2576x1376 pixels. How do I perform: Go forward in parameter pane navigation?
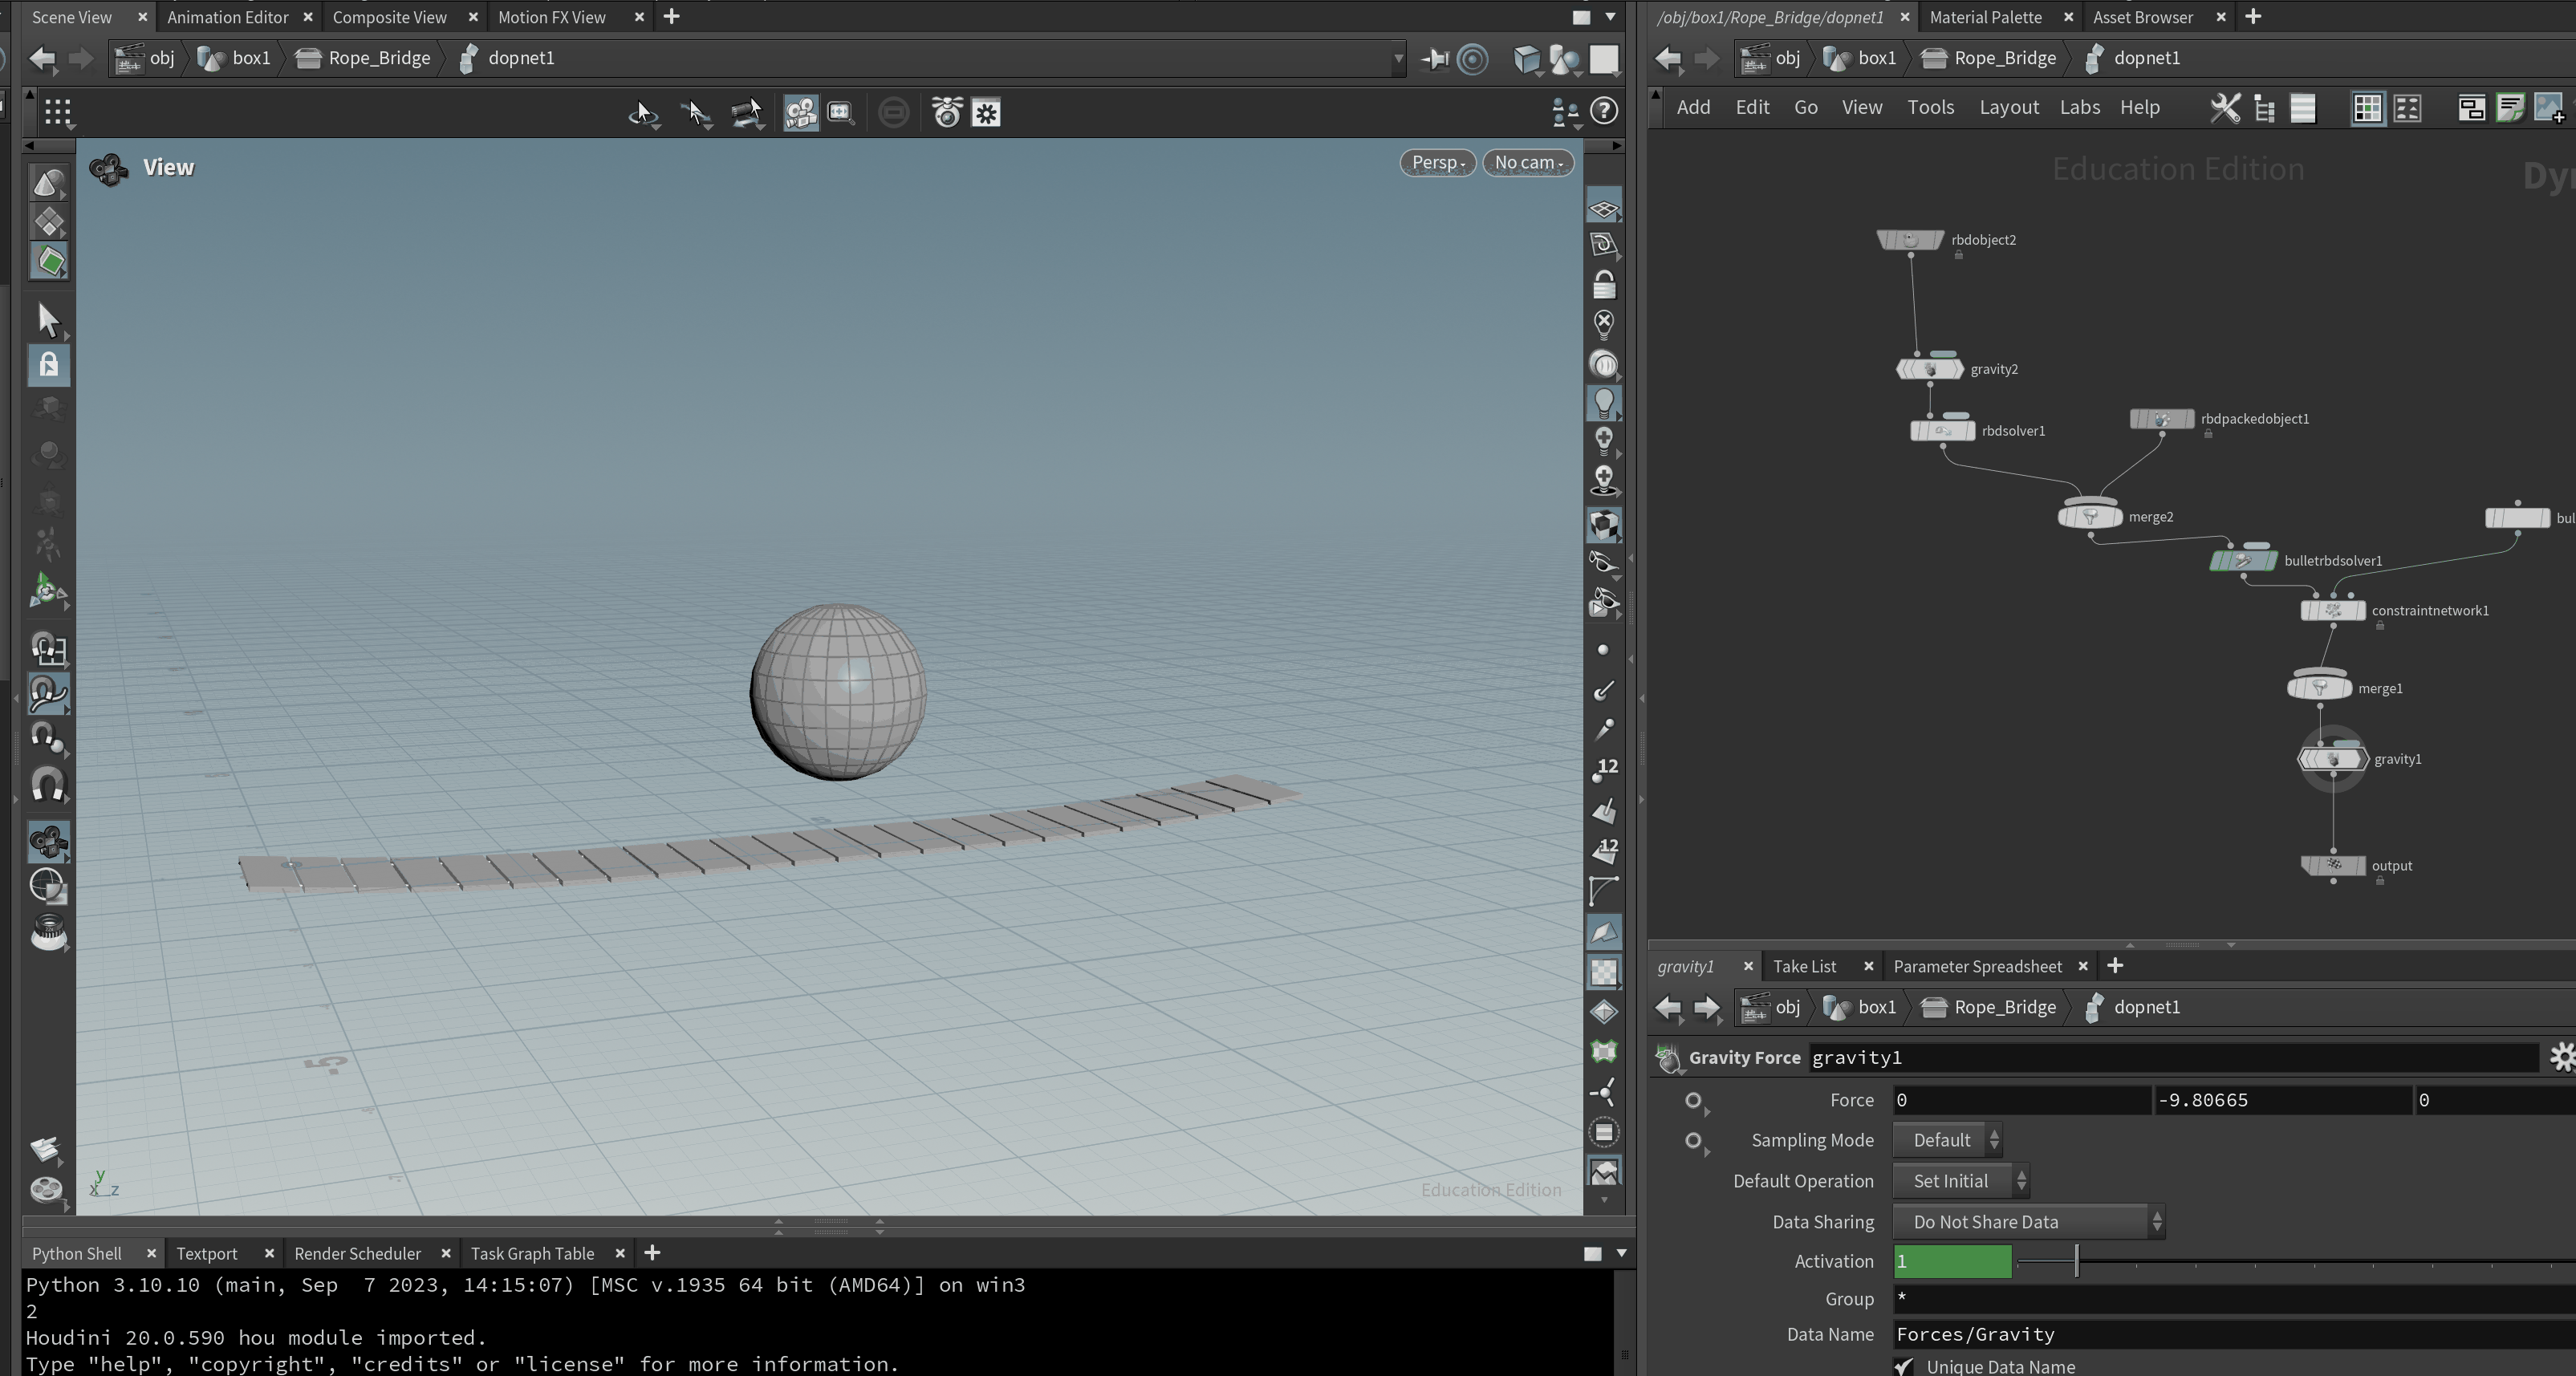point(1706,1007)
